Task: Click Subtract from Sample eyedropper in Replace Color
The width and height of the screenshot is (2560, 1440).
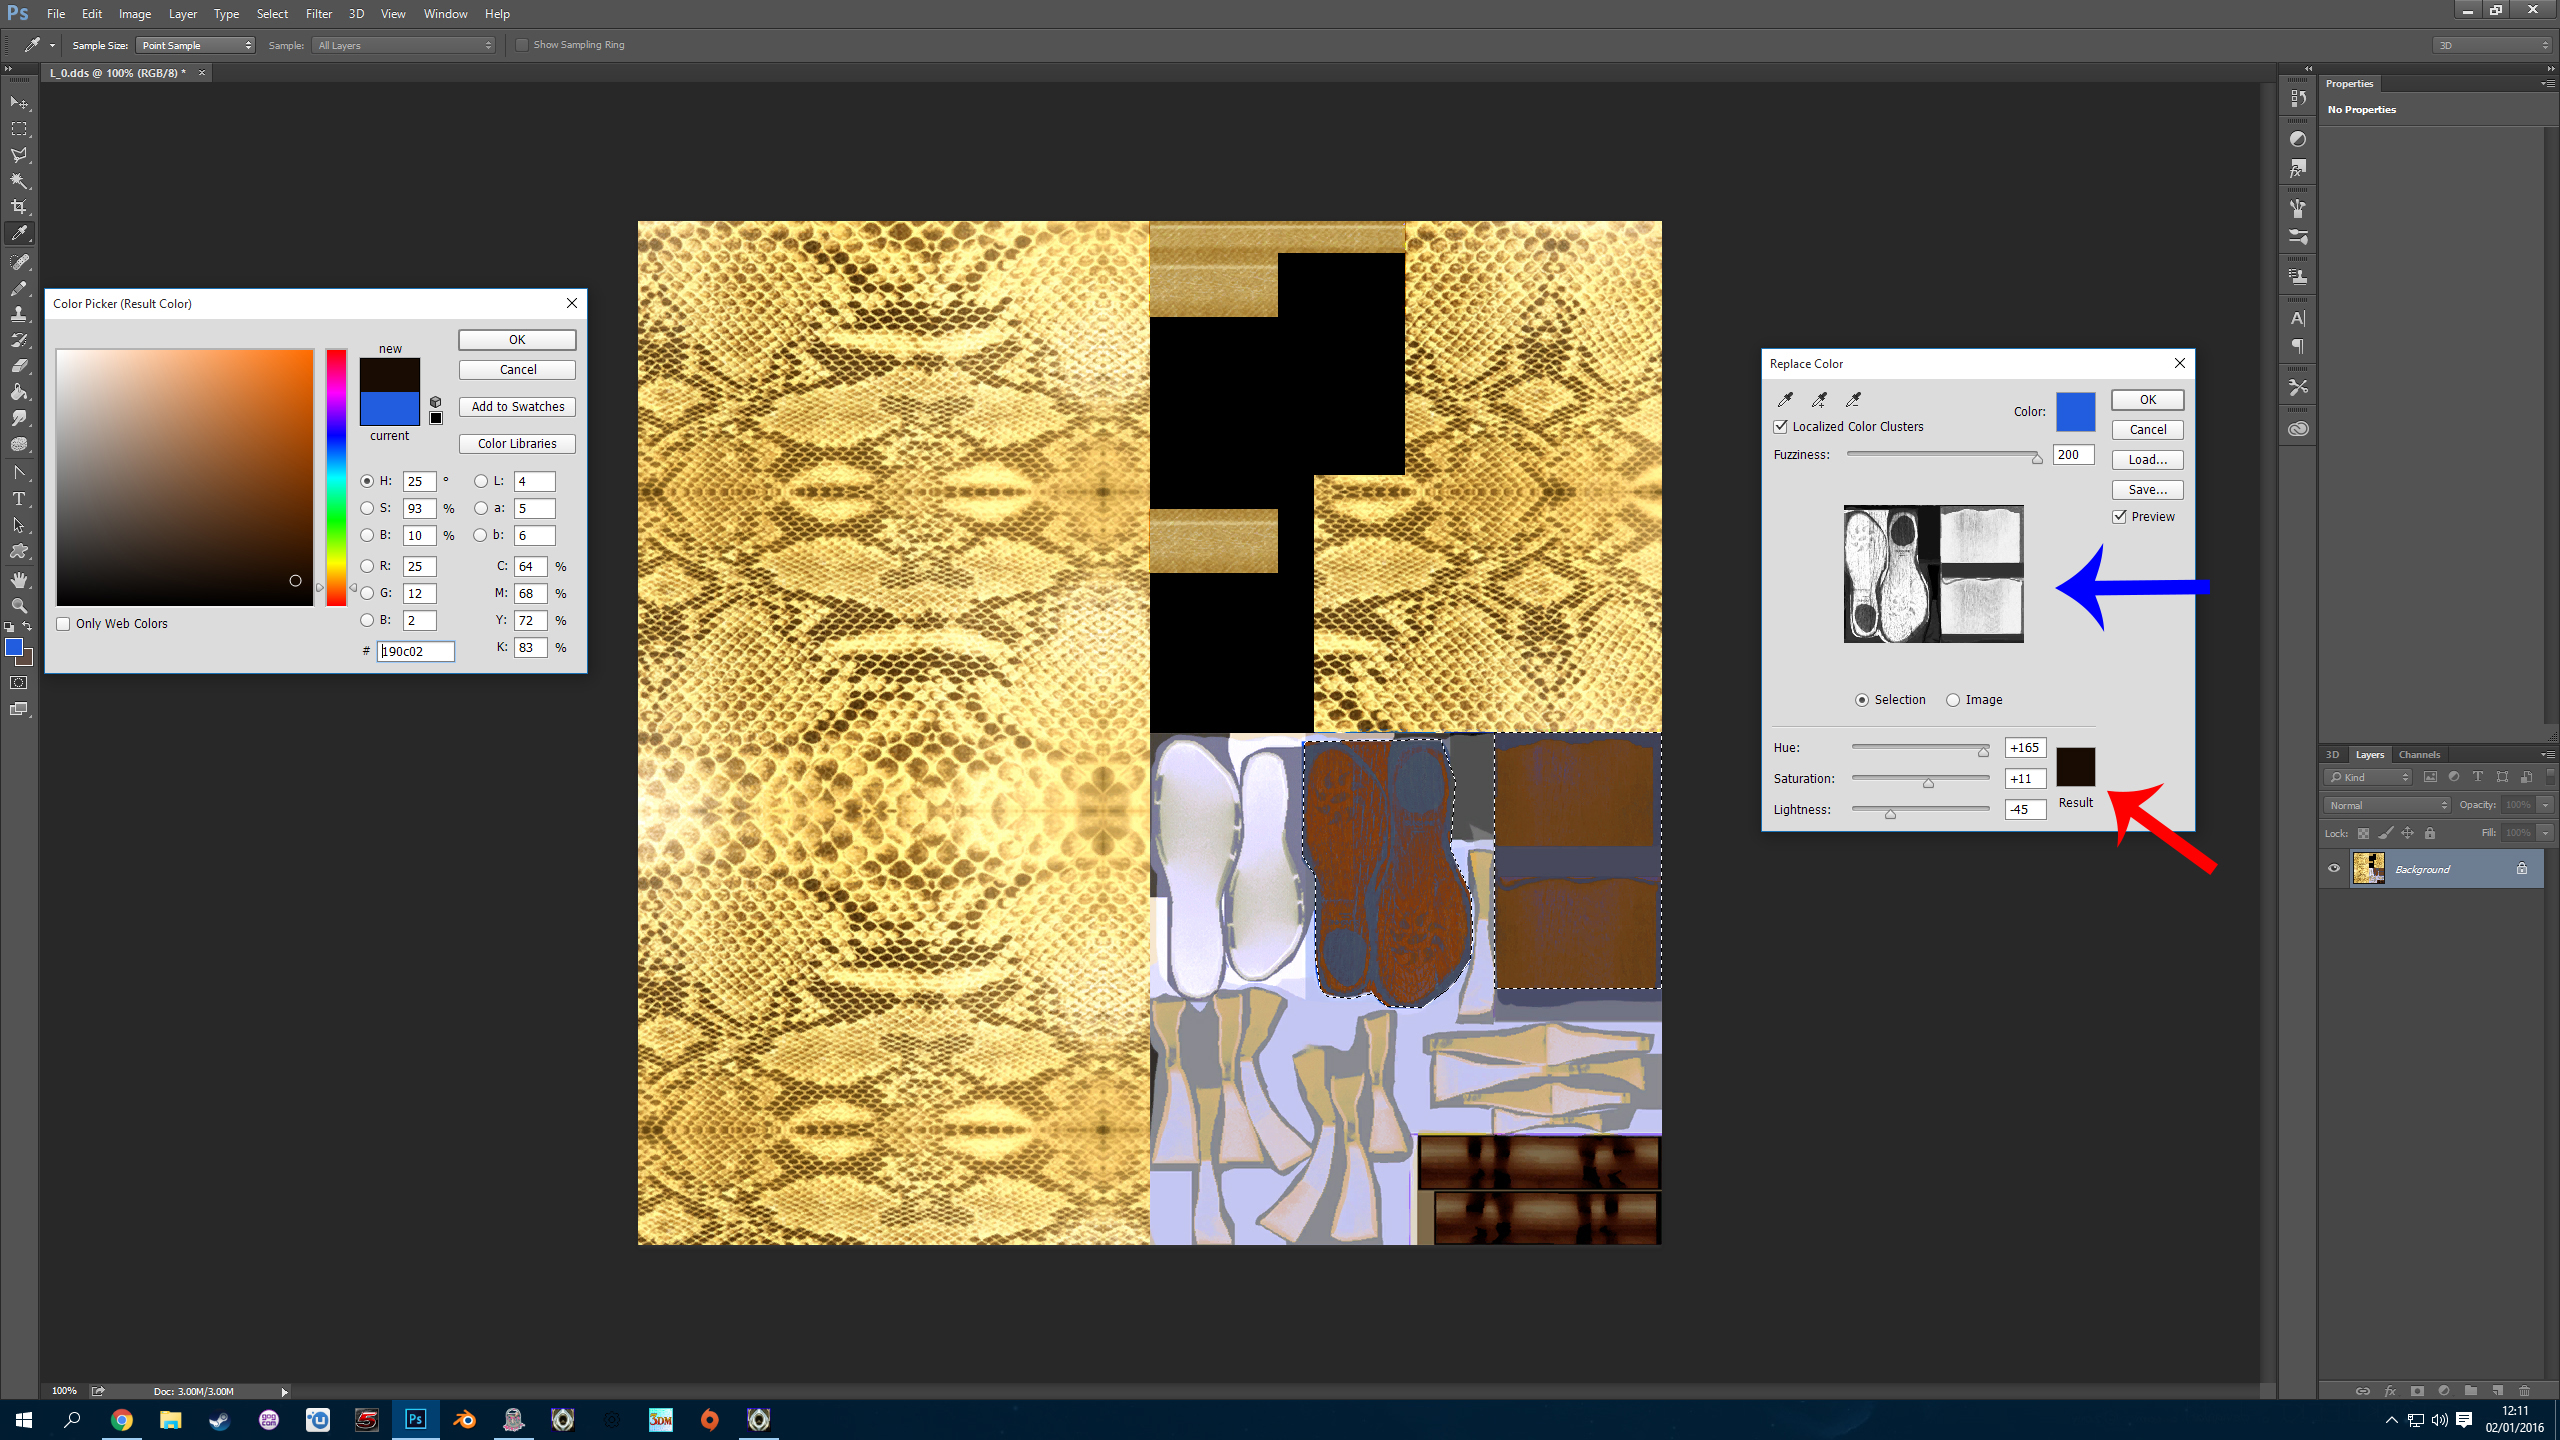Action: click(x=1853, y=400)
